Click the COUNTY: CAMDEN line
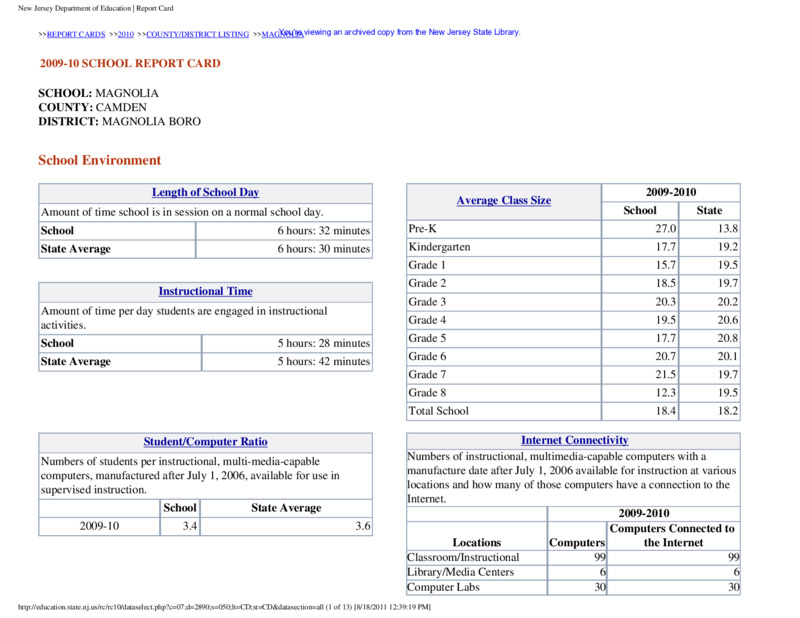 (x=92, y=107)
